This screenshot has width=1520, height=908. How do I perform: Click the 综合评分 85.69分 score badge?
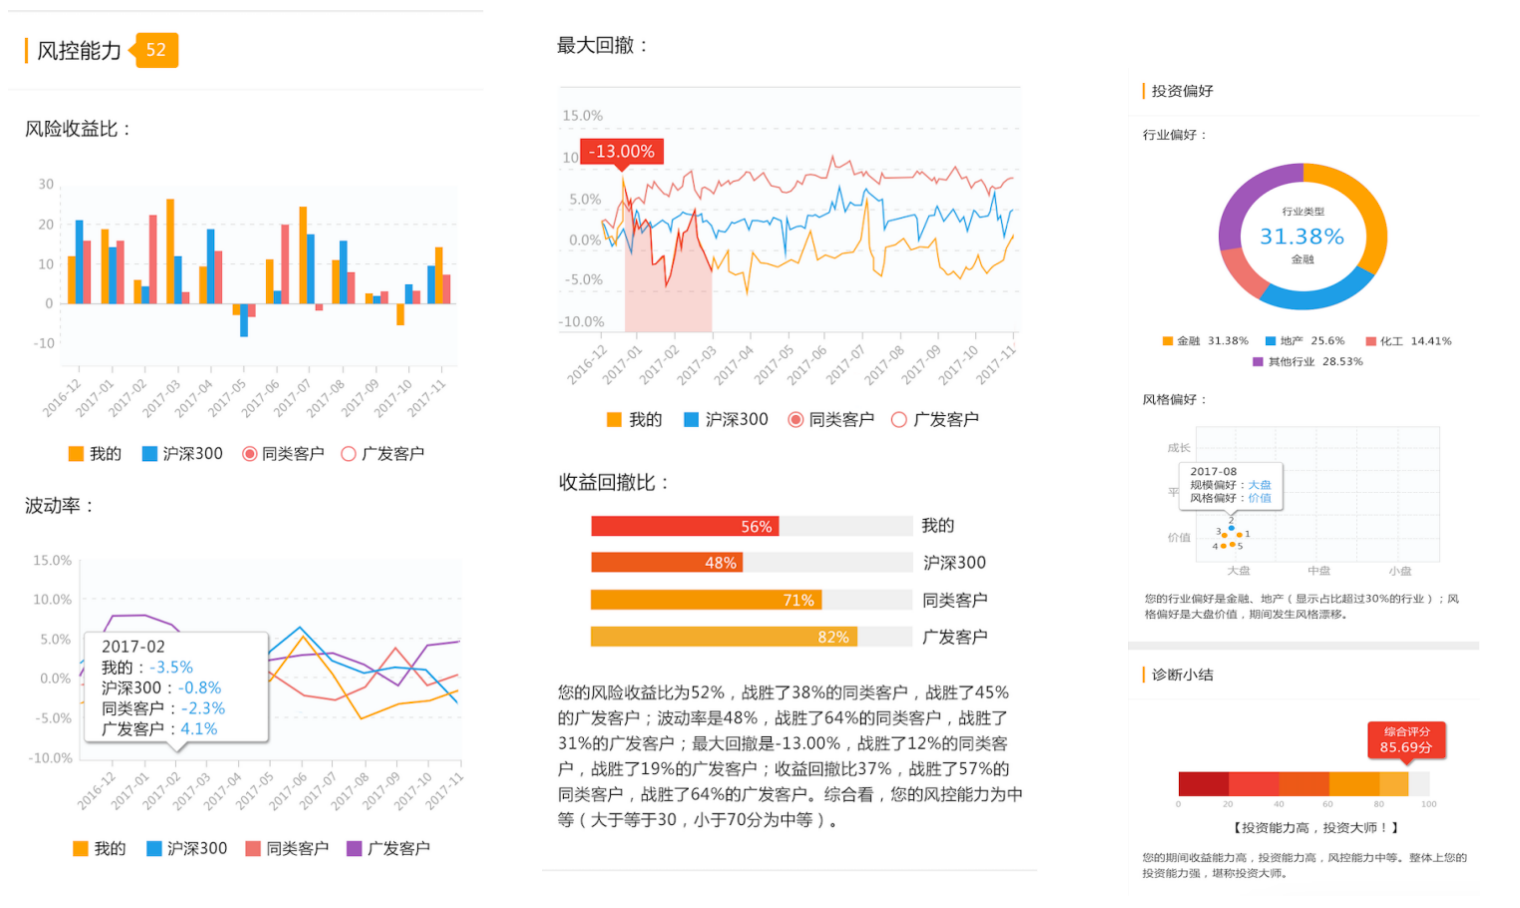pos(1405,742)
